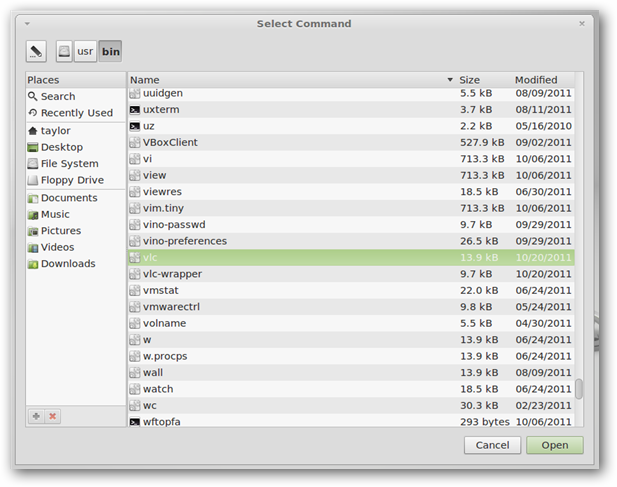Select the highlighted vlc file
The image size is (617, 487).
click(351, 258)
